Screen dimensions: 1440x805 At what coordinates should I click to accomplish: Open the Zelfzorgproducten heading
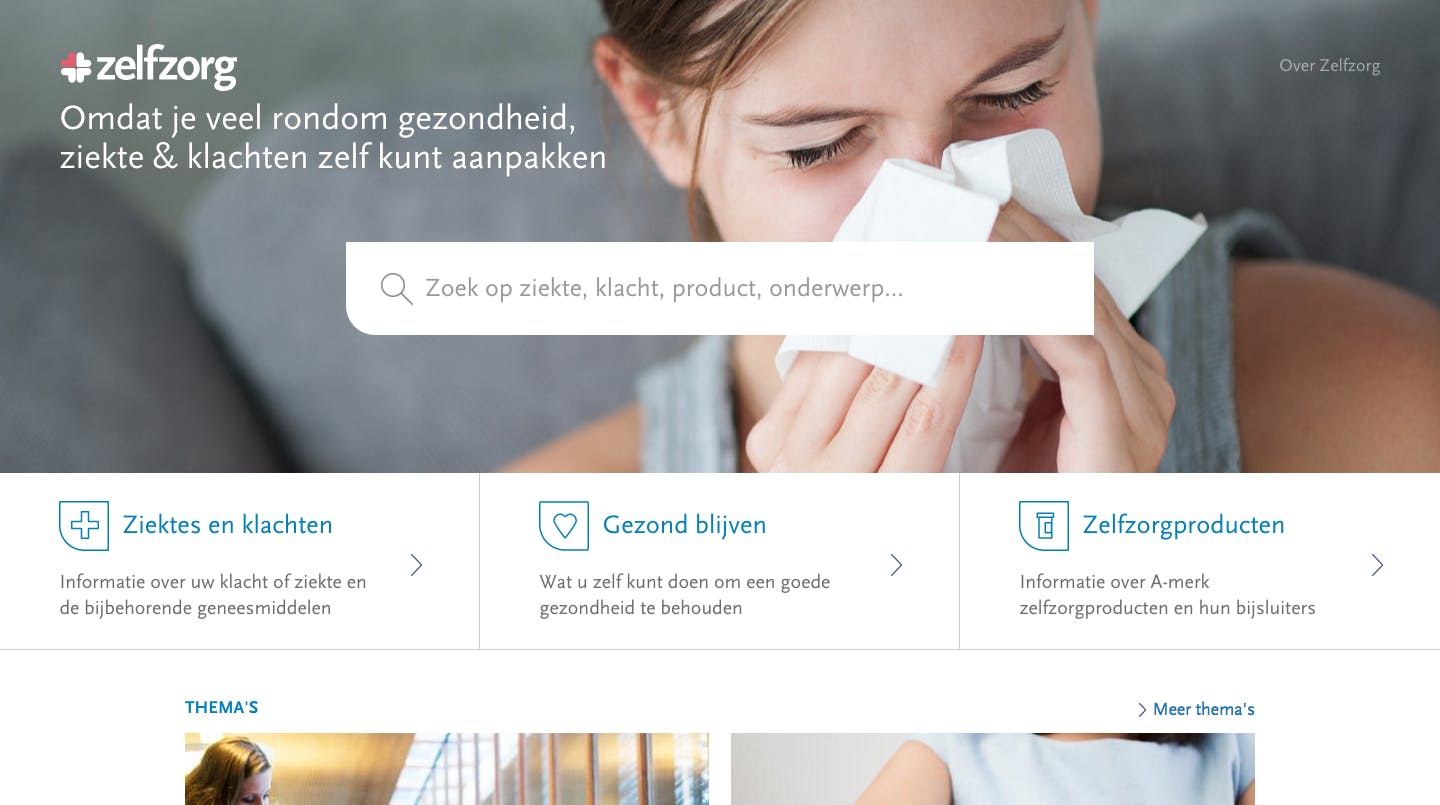pos(1183,525)
